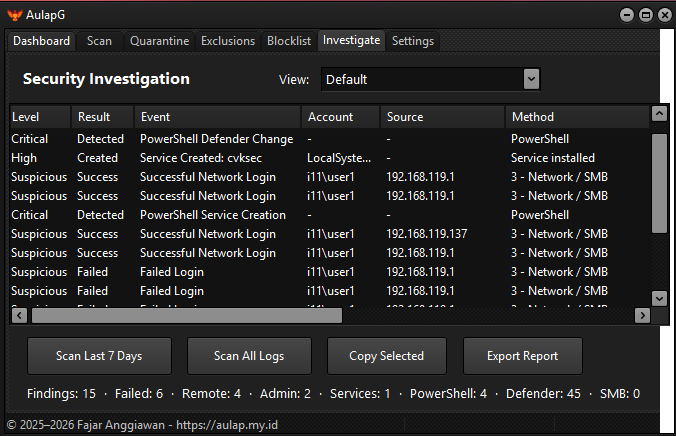
Task: Click the SMB: 0 statistic
Action: pos(620,393)
